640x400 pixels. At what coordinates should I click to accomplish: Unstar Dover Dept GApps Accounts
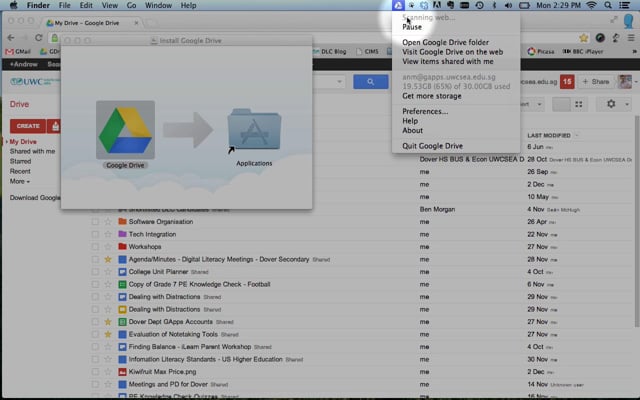click(x=108, y=322)
